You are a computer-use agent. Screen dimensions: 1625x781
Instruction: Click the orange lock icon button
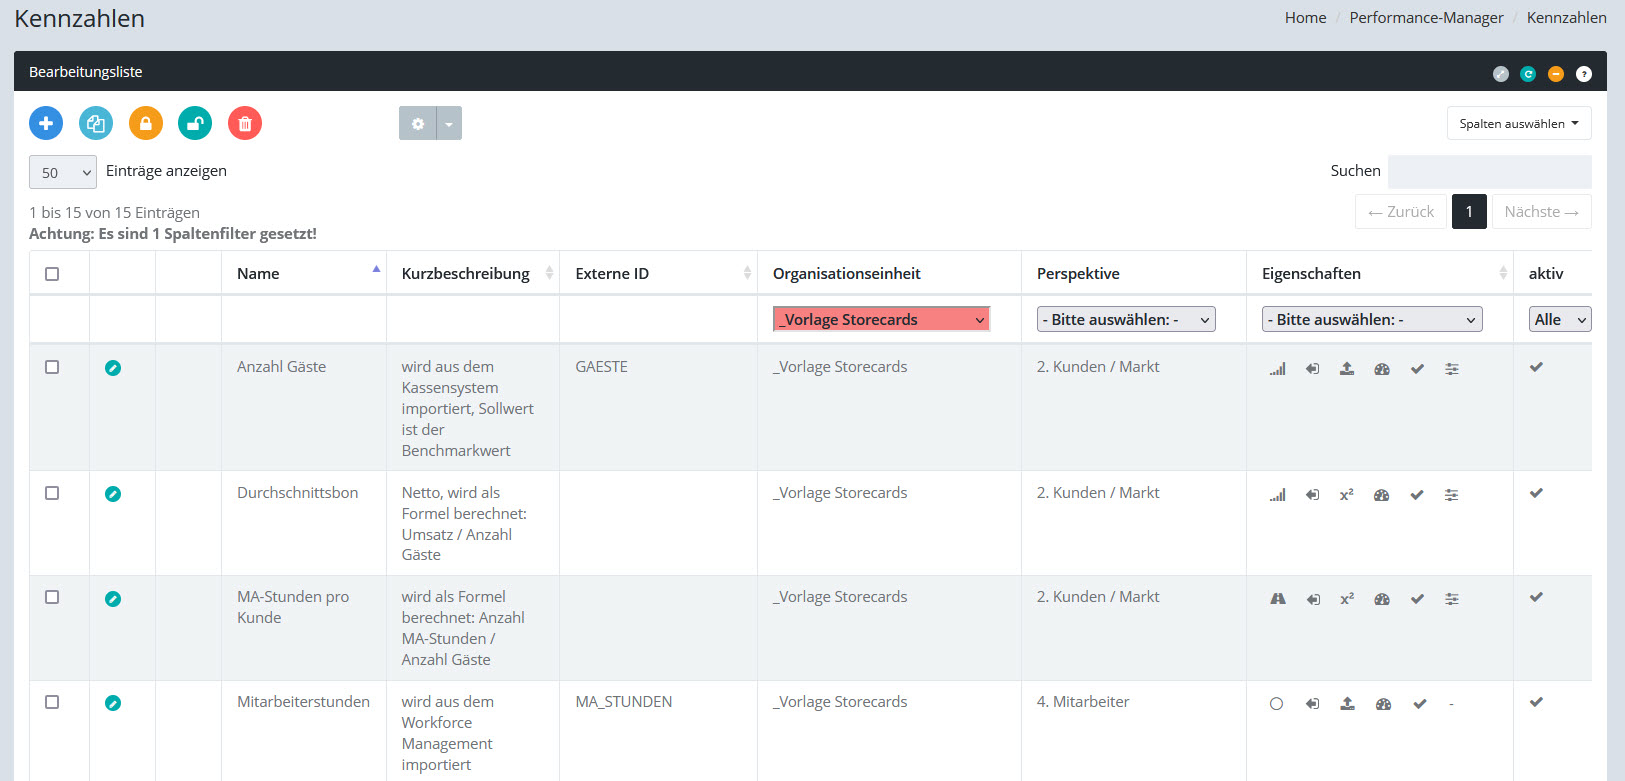click(x=146, y=123)
